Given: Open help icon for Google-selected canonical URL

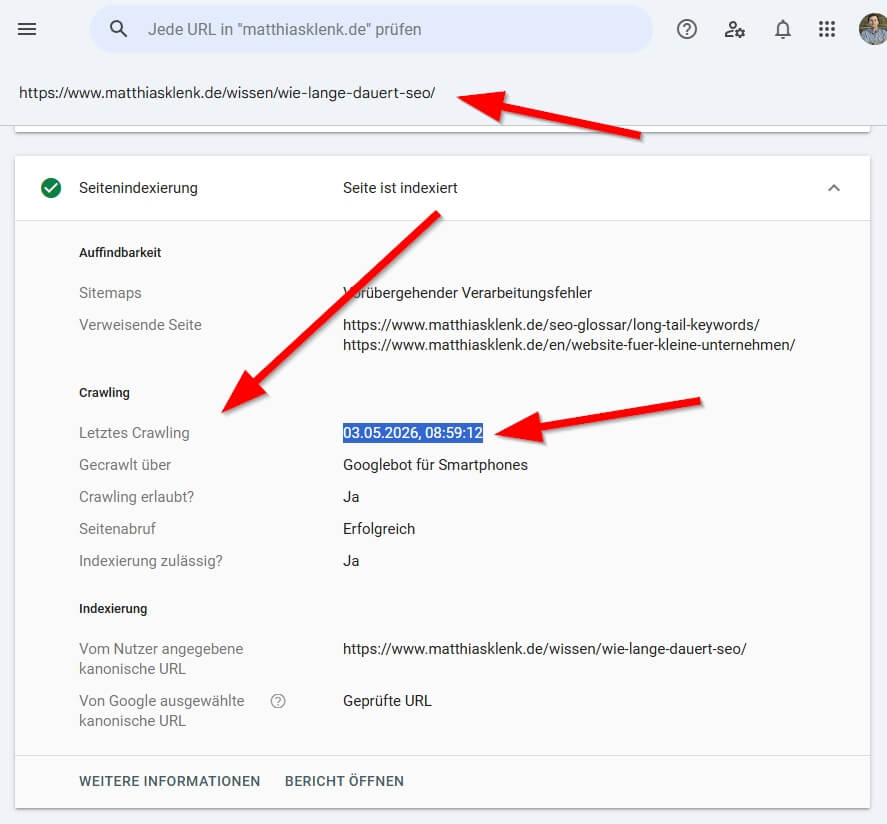Looking at the screenshot, I should [x=278, y=701].
